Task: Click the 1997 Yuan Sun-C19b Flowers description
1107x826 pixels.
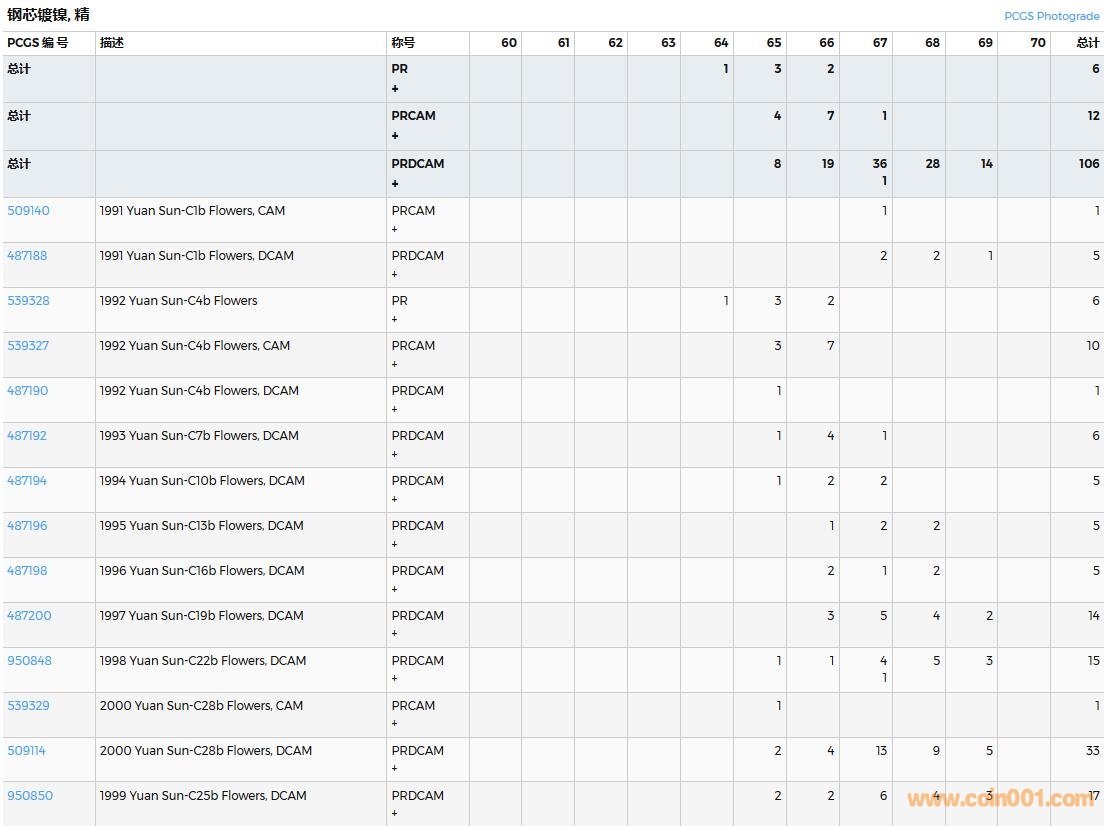Action: coord(201,616)
